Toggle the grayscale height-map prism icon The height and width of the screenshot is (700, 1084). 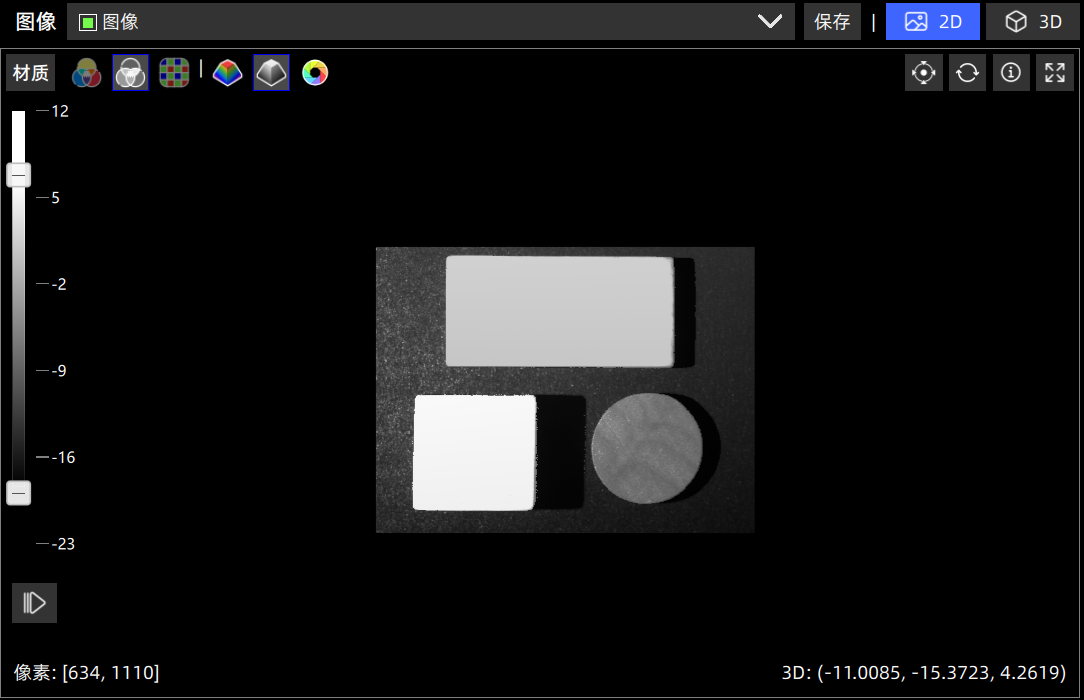click(x=271, y=73)
